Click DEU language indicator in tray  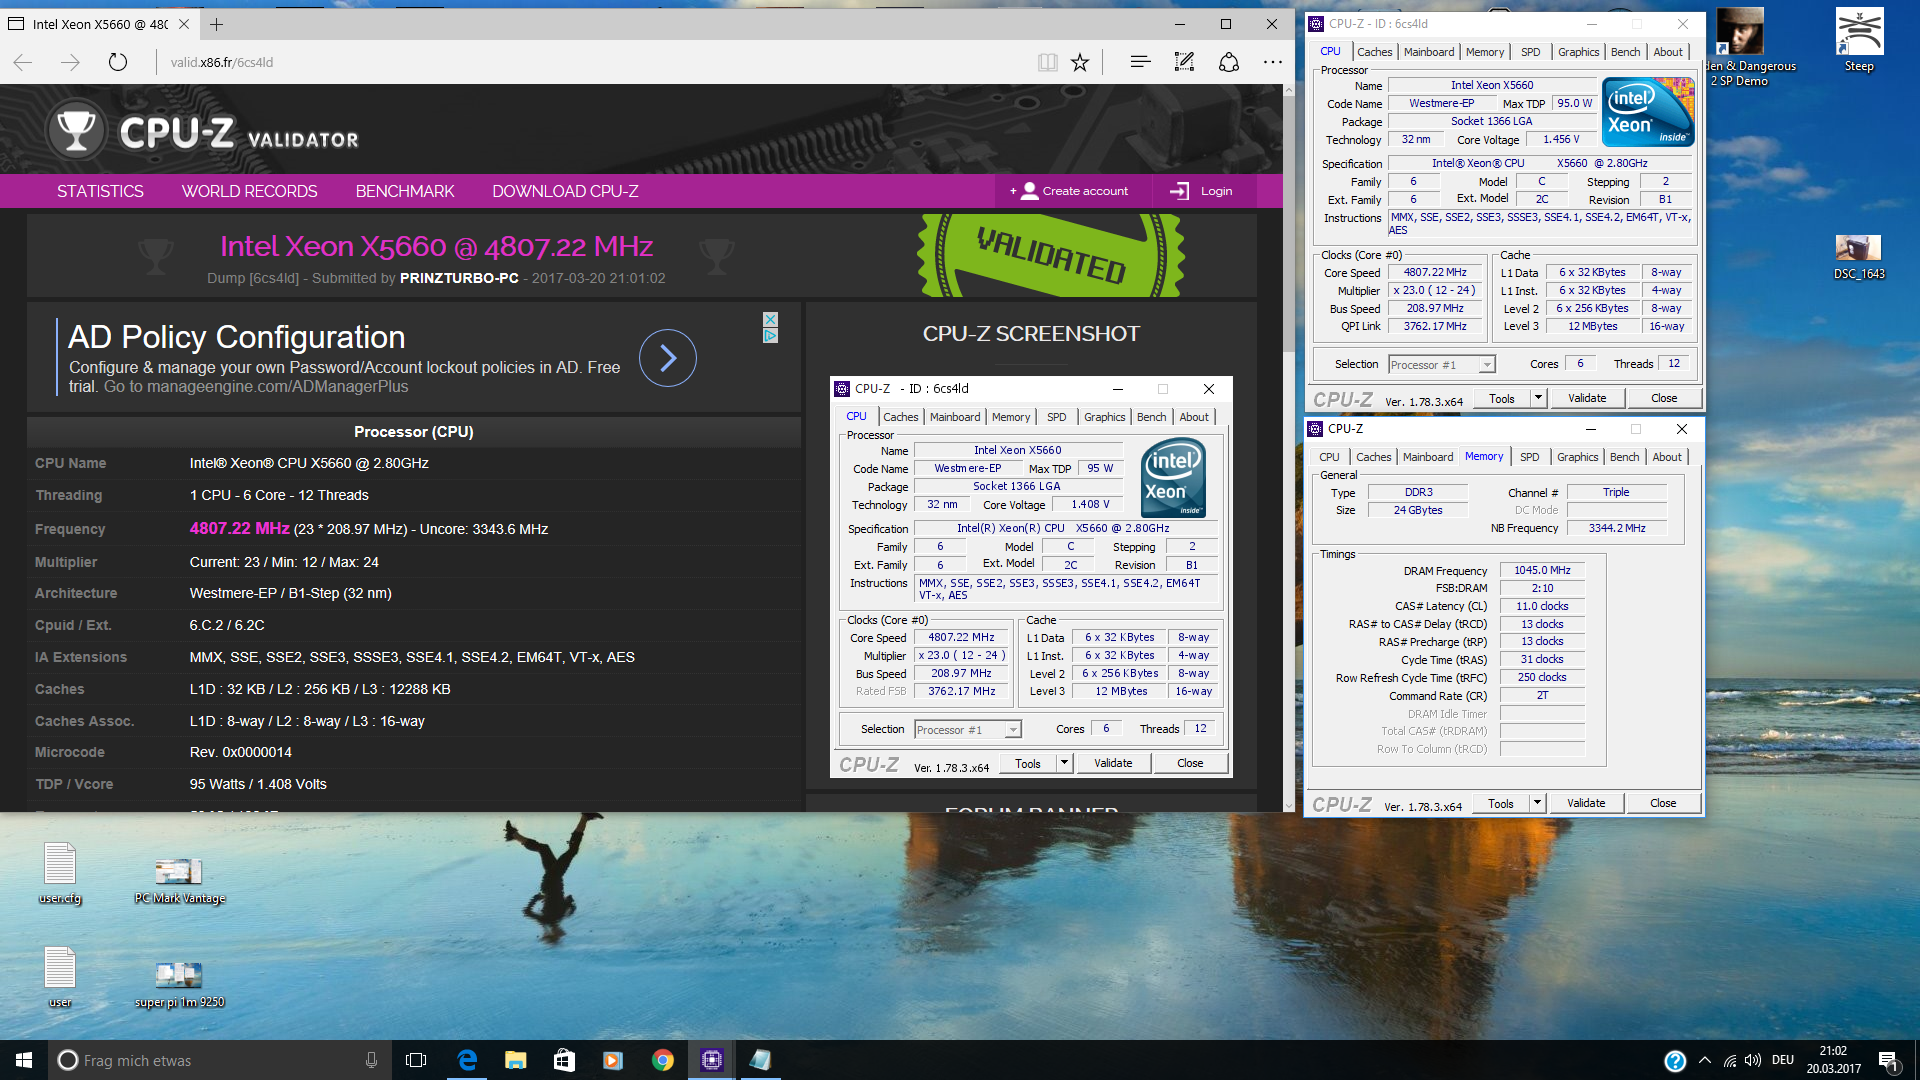[1783, 1060]
